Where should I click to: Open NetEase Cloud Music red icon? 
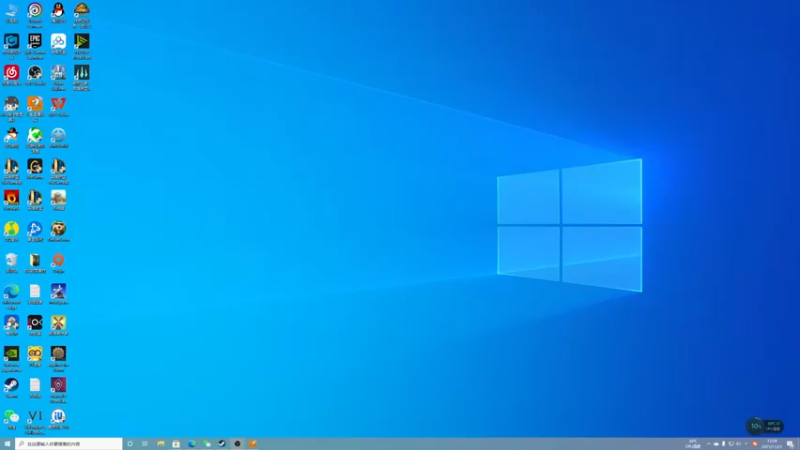(11, 72)
